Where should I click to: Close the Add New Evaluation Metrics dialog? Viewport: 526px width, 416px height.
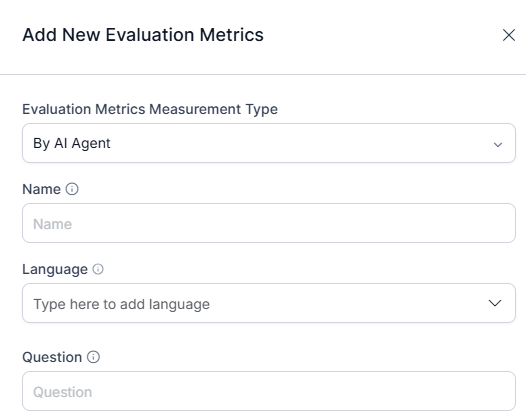509,35
